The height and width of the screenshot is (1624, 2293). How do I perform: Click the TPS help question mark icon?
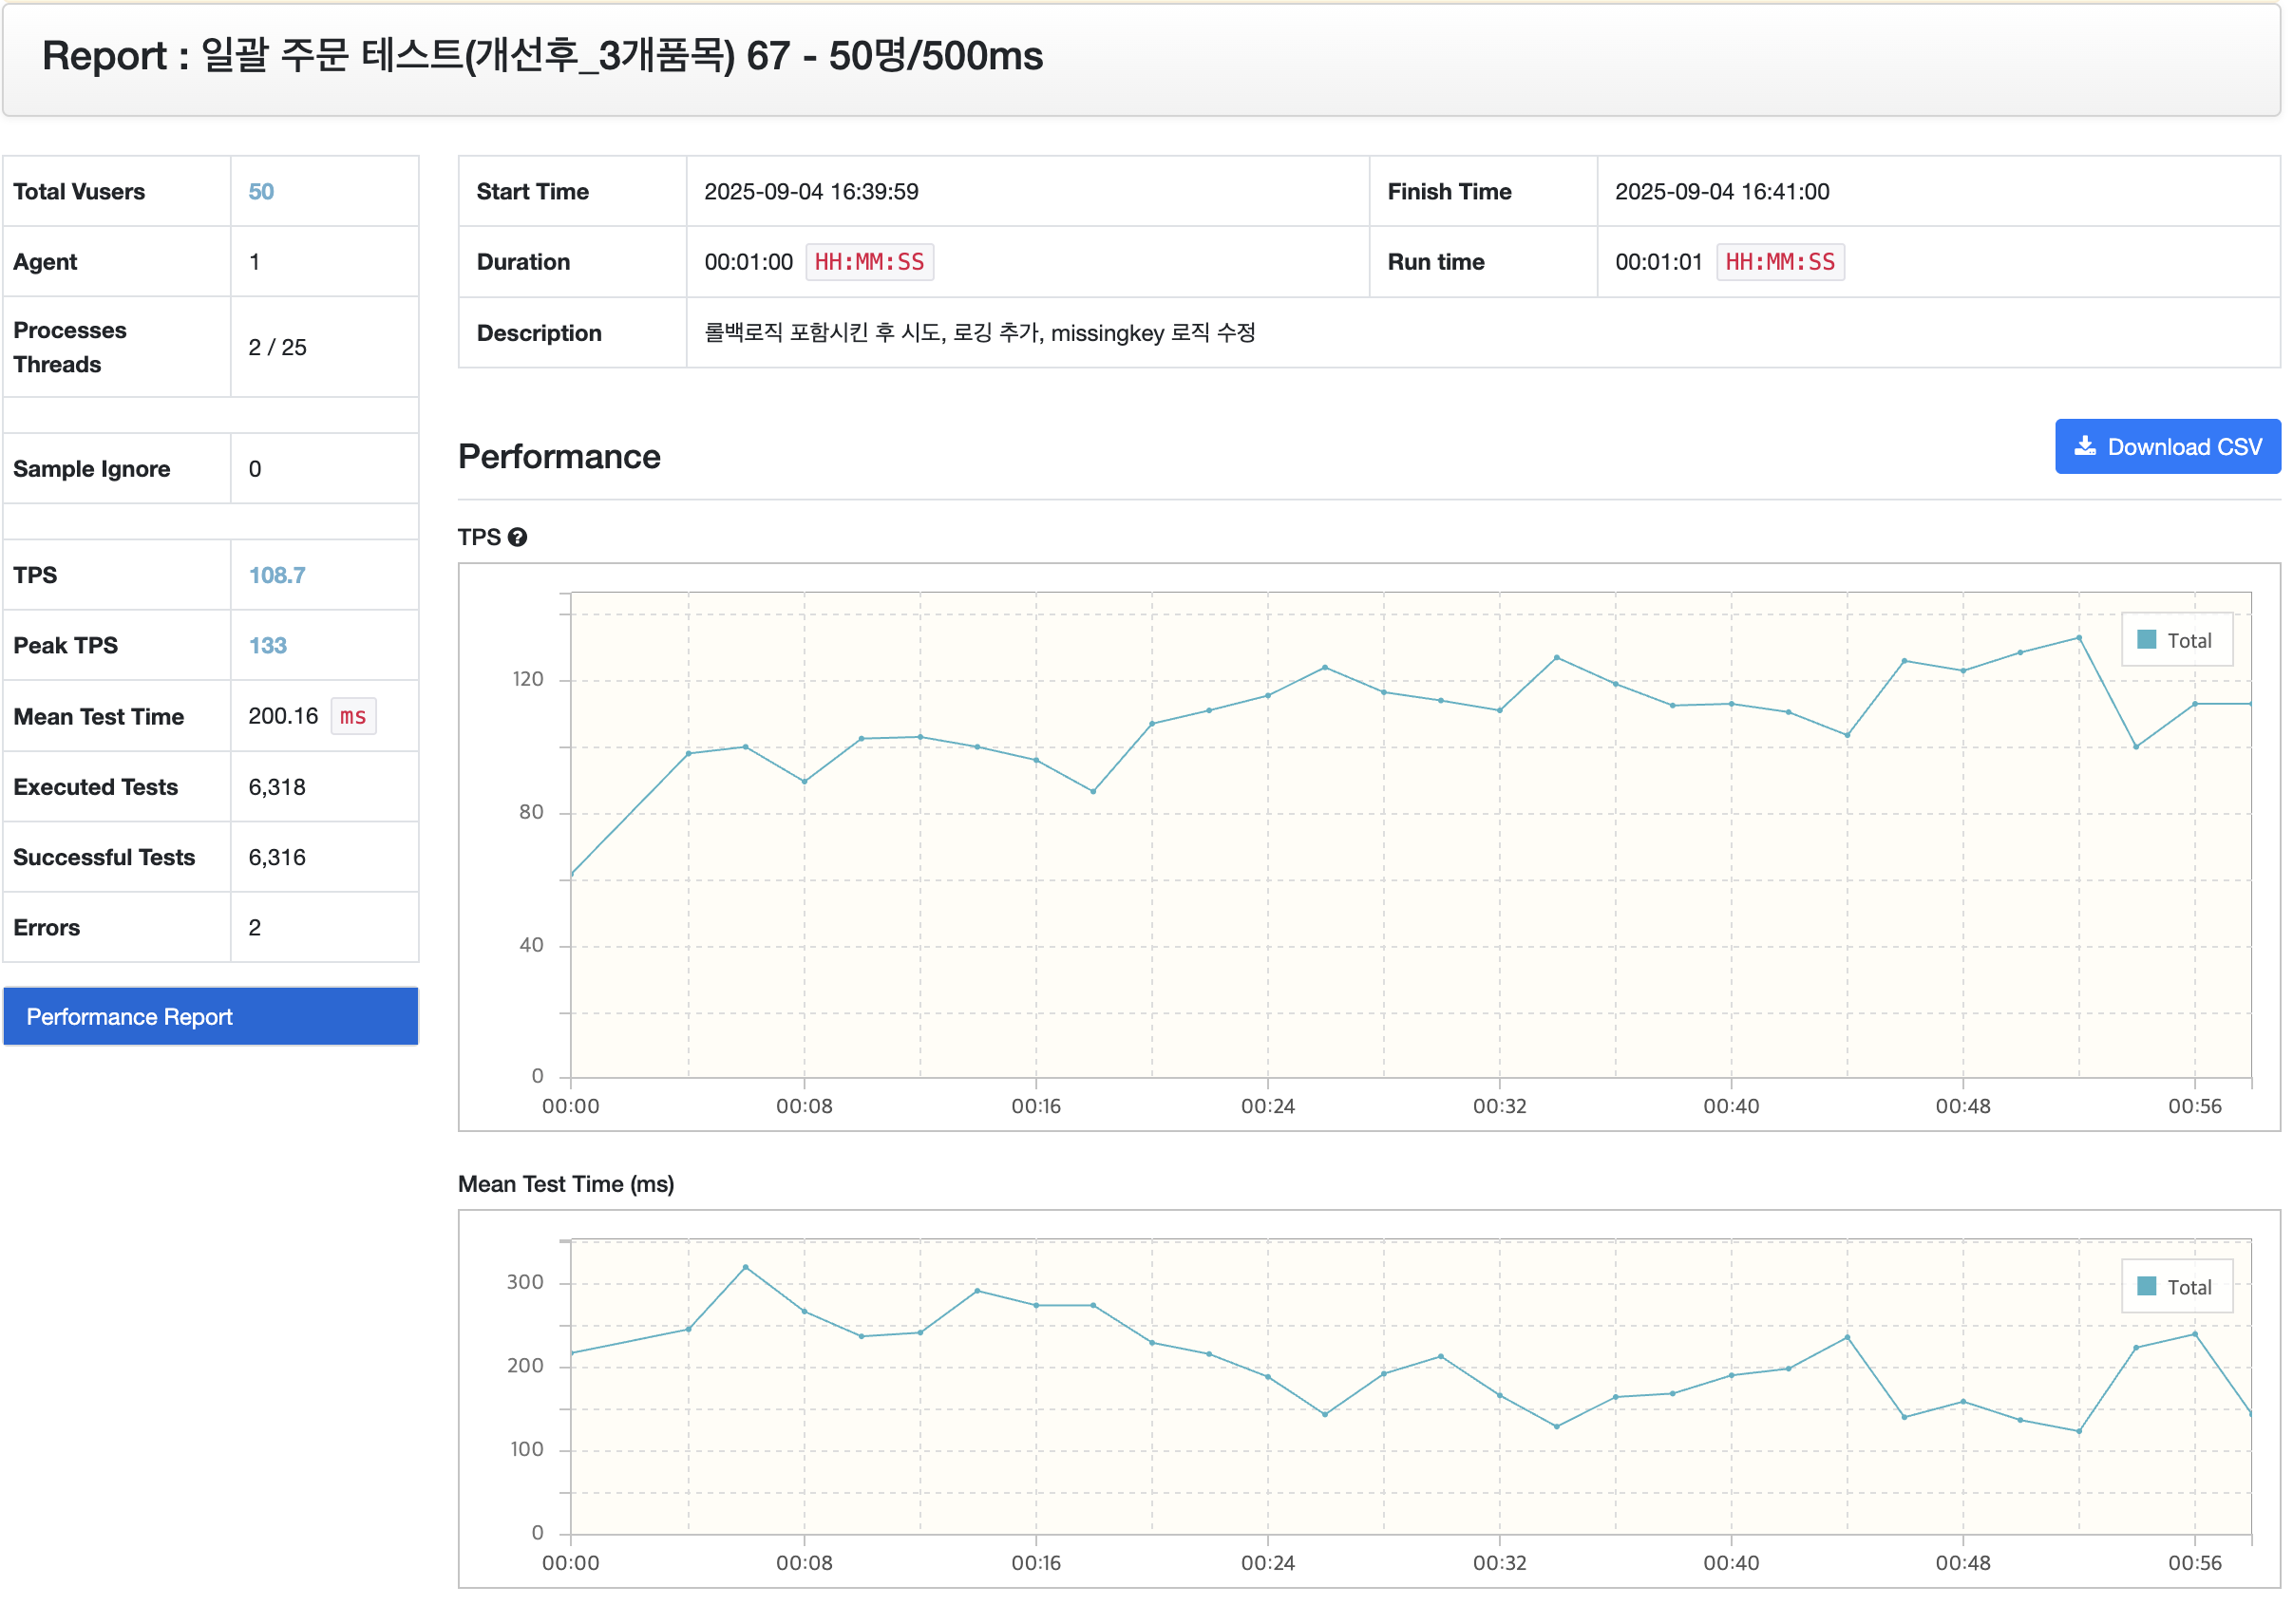coord(517,538)
